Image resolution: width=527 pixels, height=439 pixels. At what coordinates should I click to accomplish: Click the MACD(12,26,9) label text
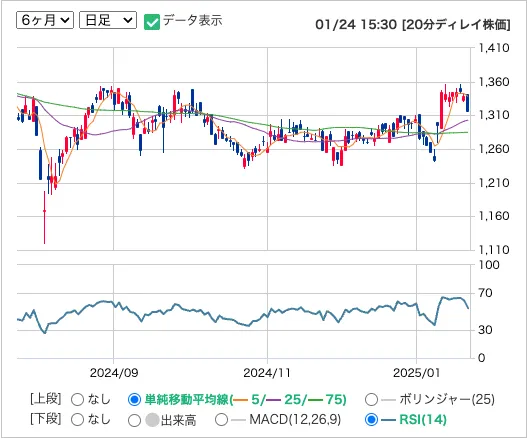click(295, 419)
